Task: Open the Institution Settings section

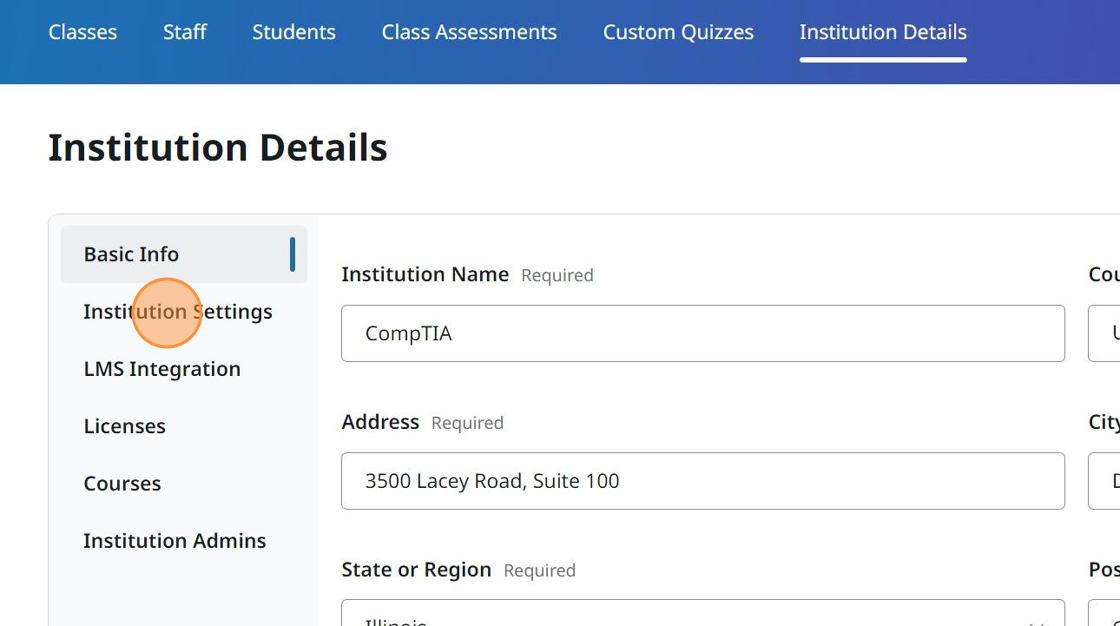Action: (x=178, y=311)
